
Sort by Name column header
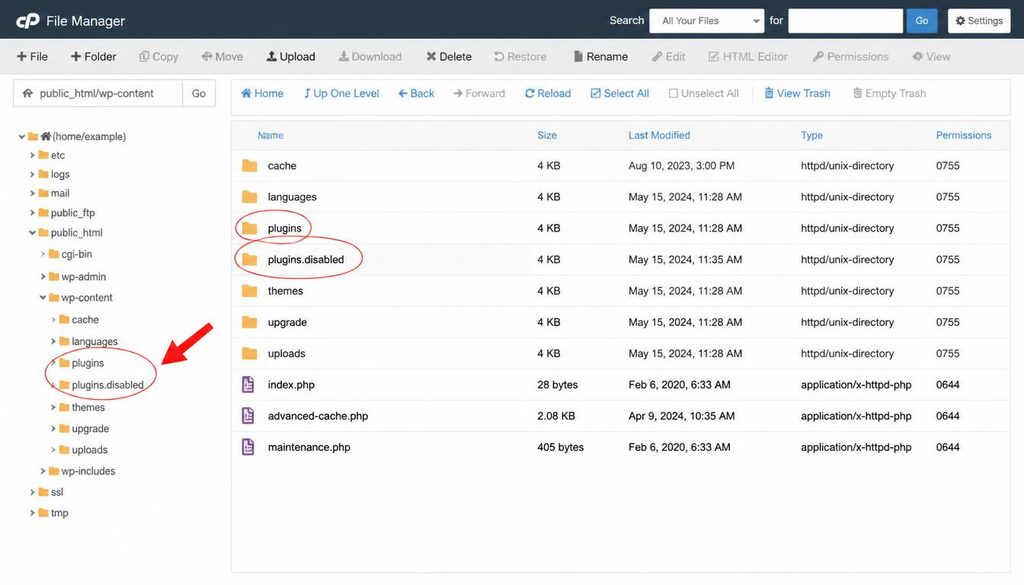pos(270,135)
